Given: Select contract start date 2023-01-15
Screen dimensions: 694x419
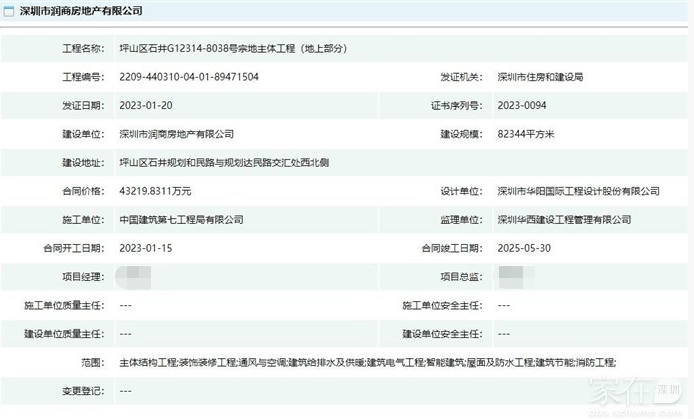Looking at the screenshot, I should point(146,248).
